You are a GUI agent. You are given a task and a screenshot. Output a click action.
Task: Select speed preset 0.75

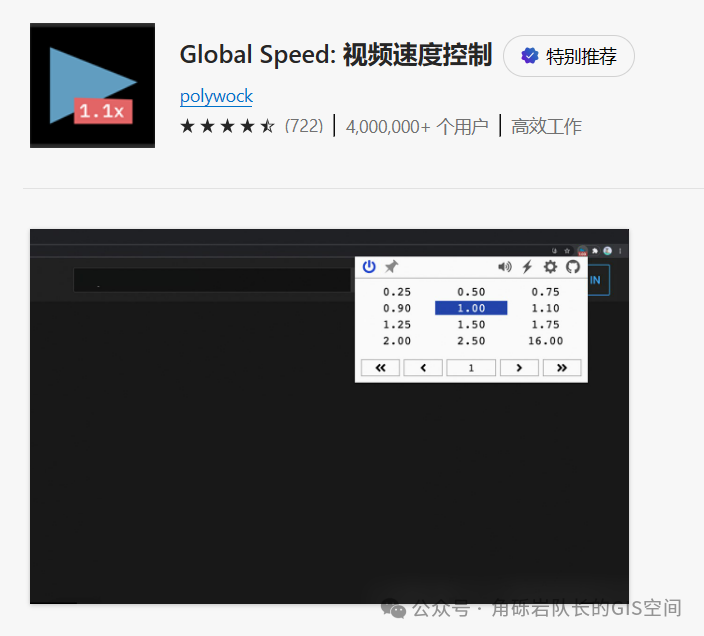click(545, 292)
